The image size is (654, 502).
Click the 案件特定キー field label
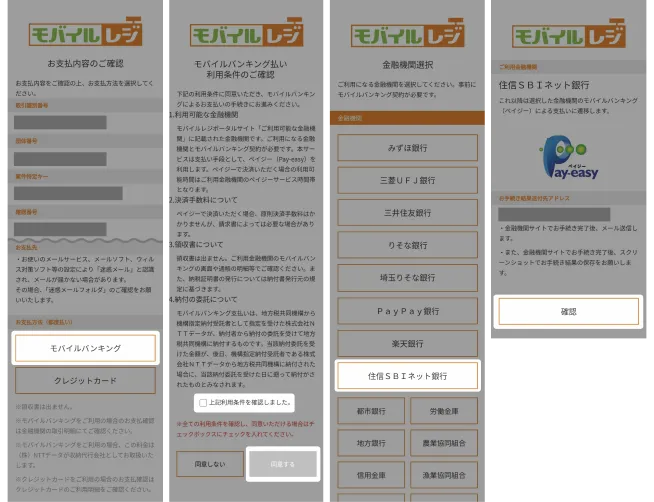coord(32,176)
